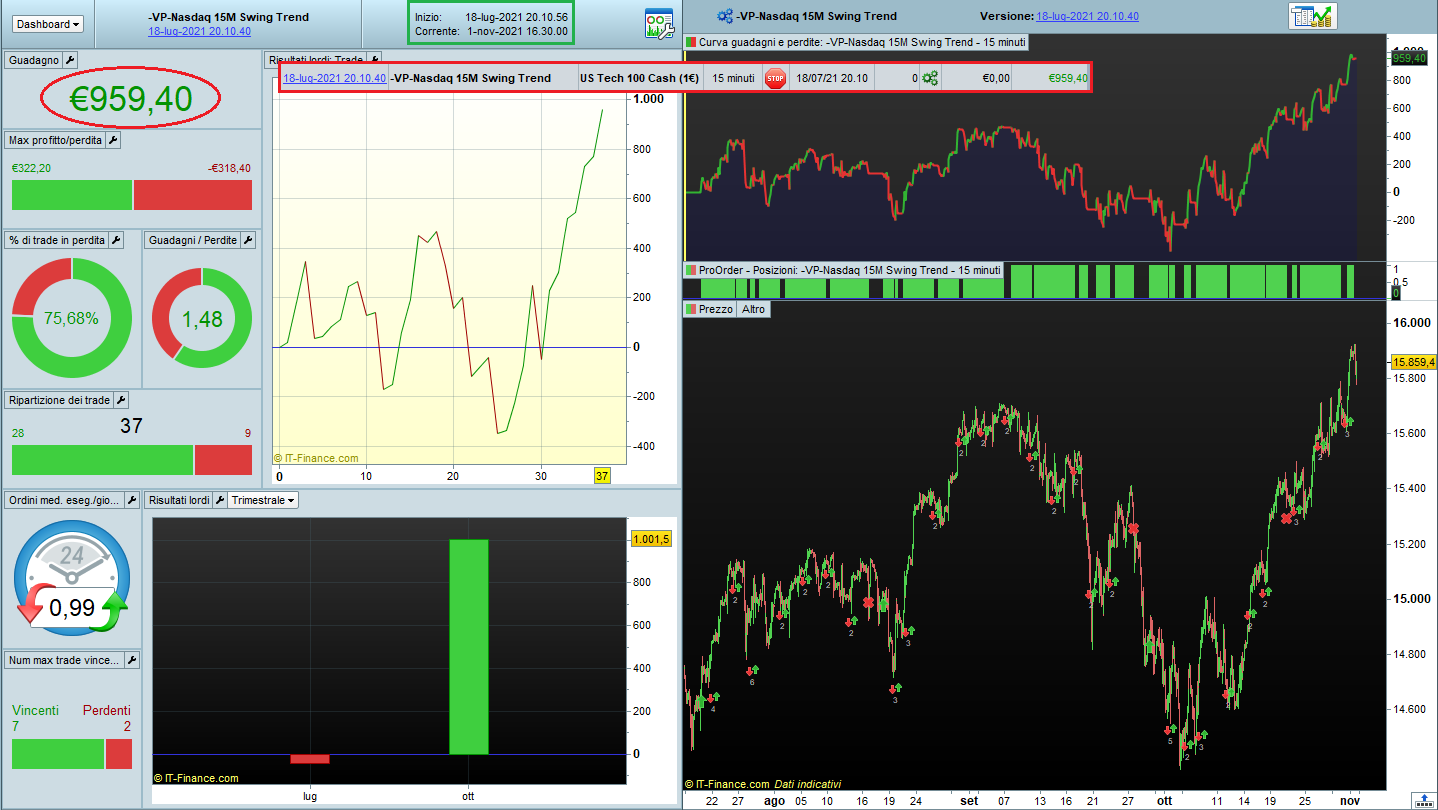This screenshot has width=1438, height=810.
Task: Click the -€318,40 max loss value
Action: [230, 168]
